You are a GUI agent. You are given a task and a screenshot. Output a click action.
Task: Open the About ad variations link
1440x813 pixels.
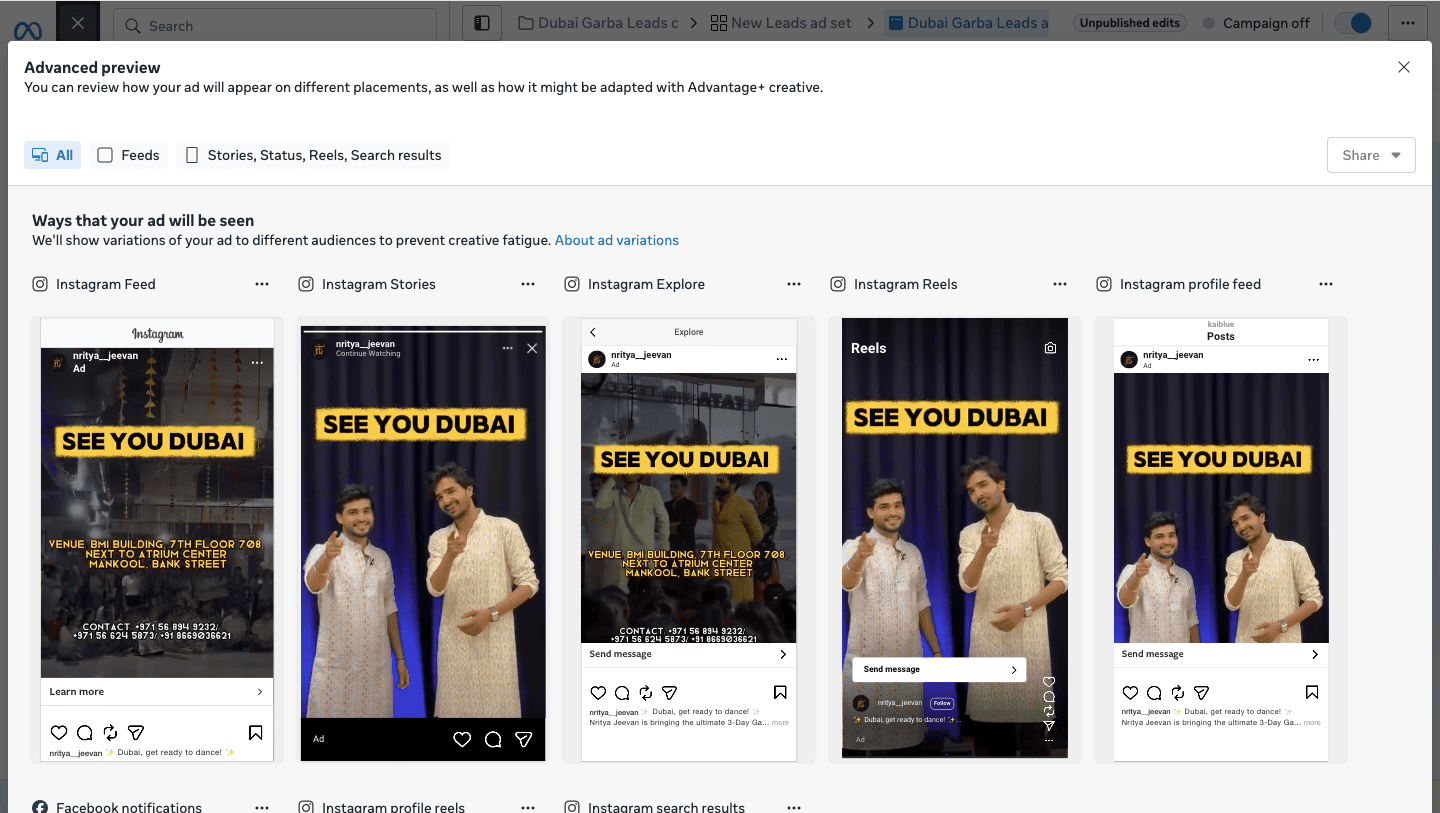pos(617,240)
